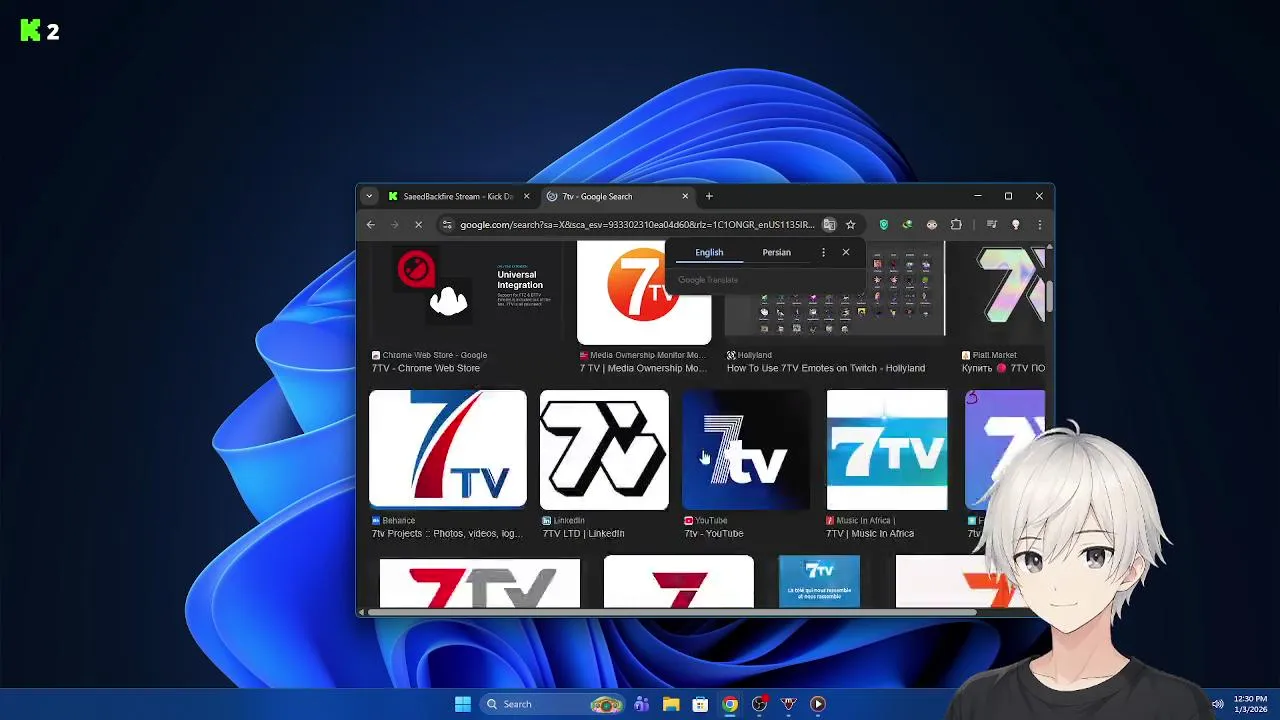The width and height of the screenshot is (1280, 720).
Task: Click the volume speaker icon in tray
Action: pyautogui.click(x=1217, y=704)
